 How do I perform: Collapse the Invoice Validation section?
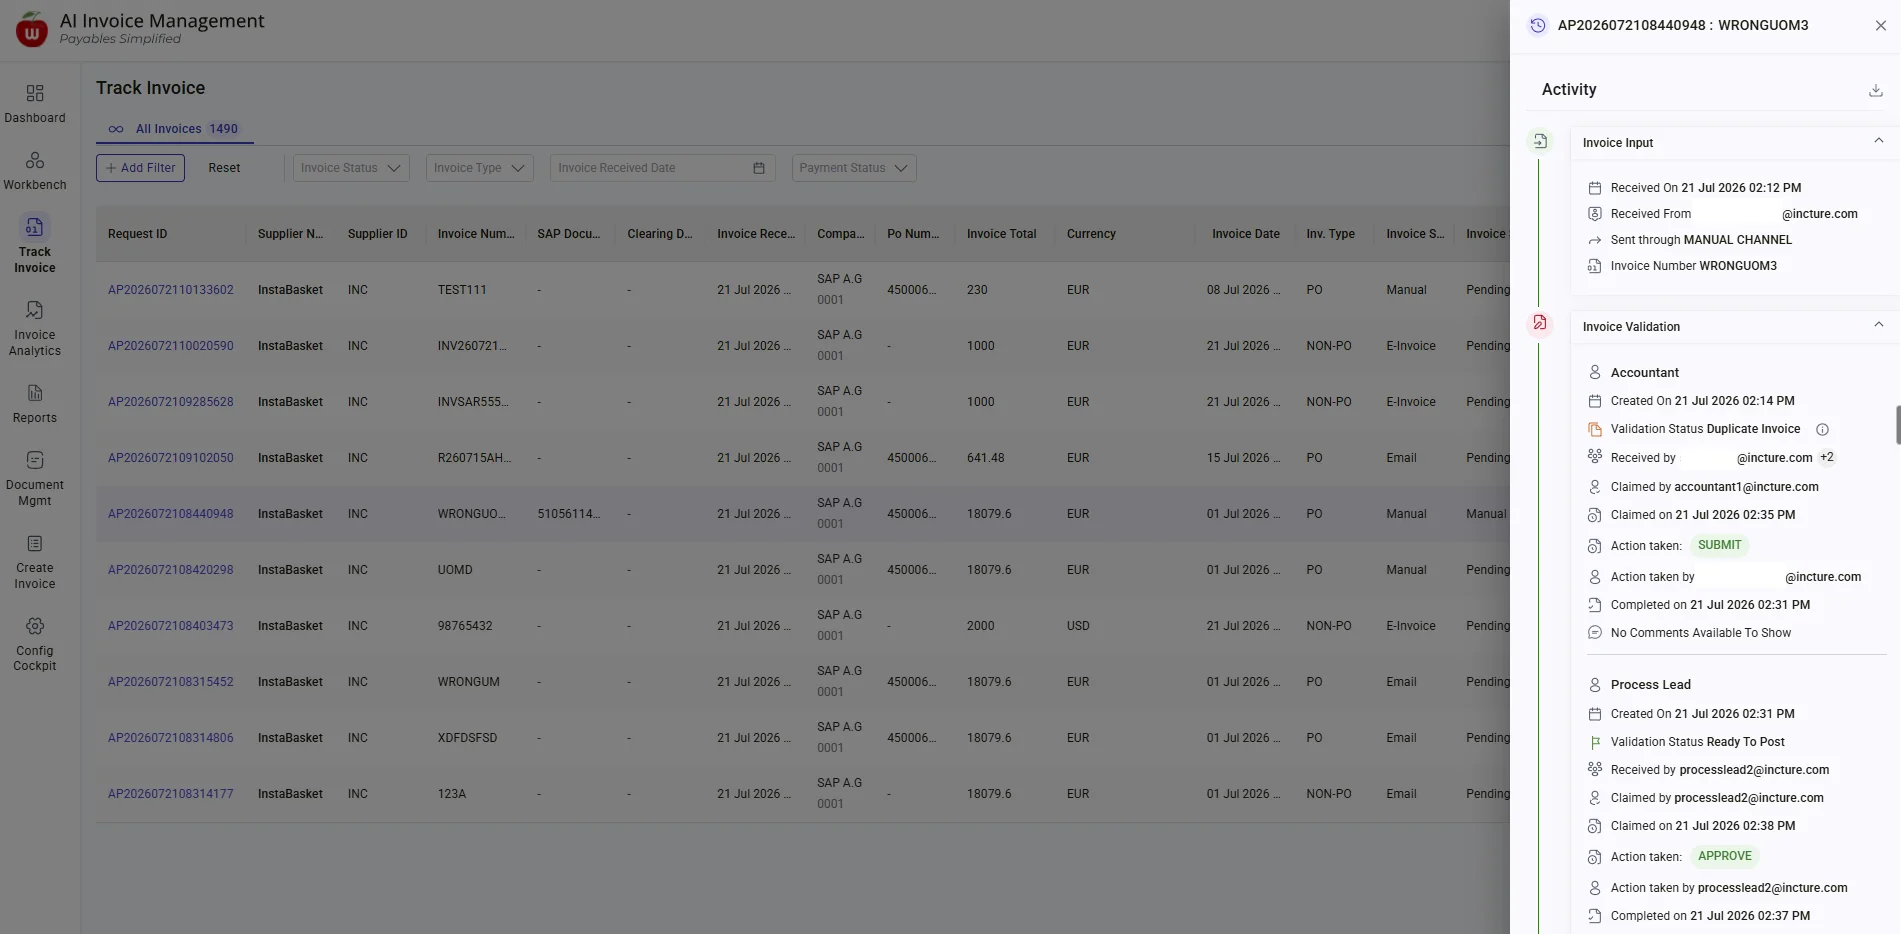click(x=1879, y=325)
